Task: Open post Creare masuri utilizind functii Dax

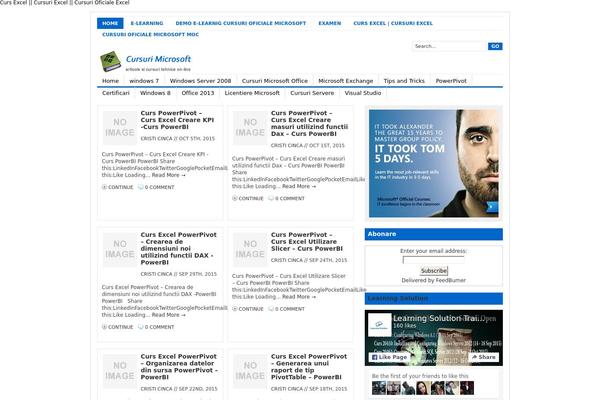Action: tap(309, 123)
